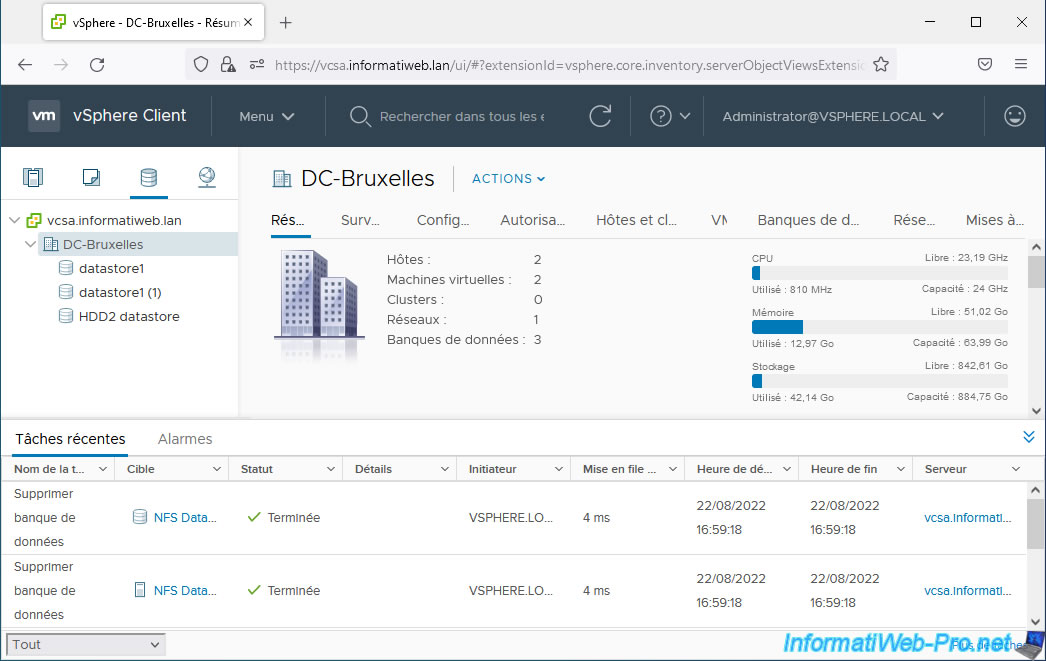Viewport: 1046px width, 661px height.
Task: Click the global search input field
Action: pyautogui.click(x=461, y=116)
